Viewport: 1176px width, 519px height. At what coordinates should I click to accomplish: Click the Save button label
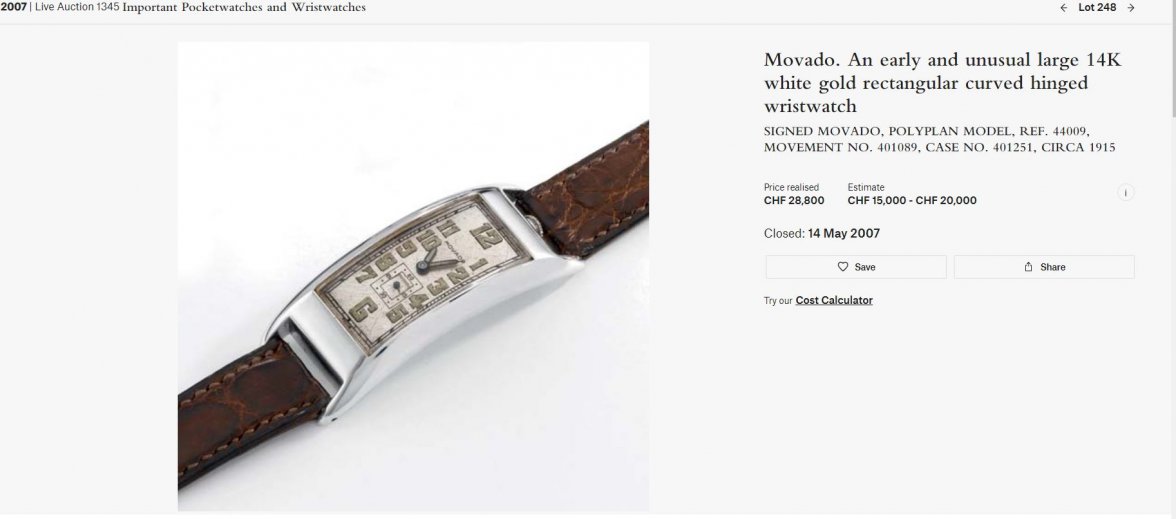pos(865,267)
